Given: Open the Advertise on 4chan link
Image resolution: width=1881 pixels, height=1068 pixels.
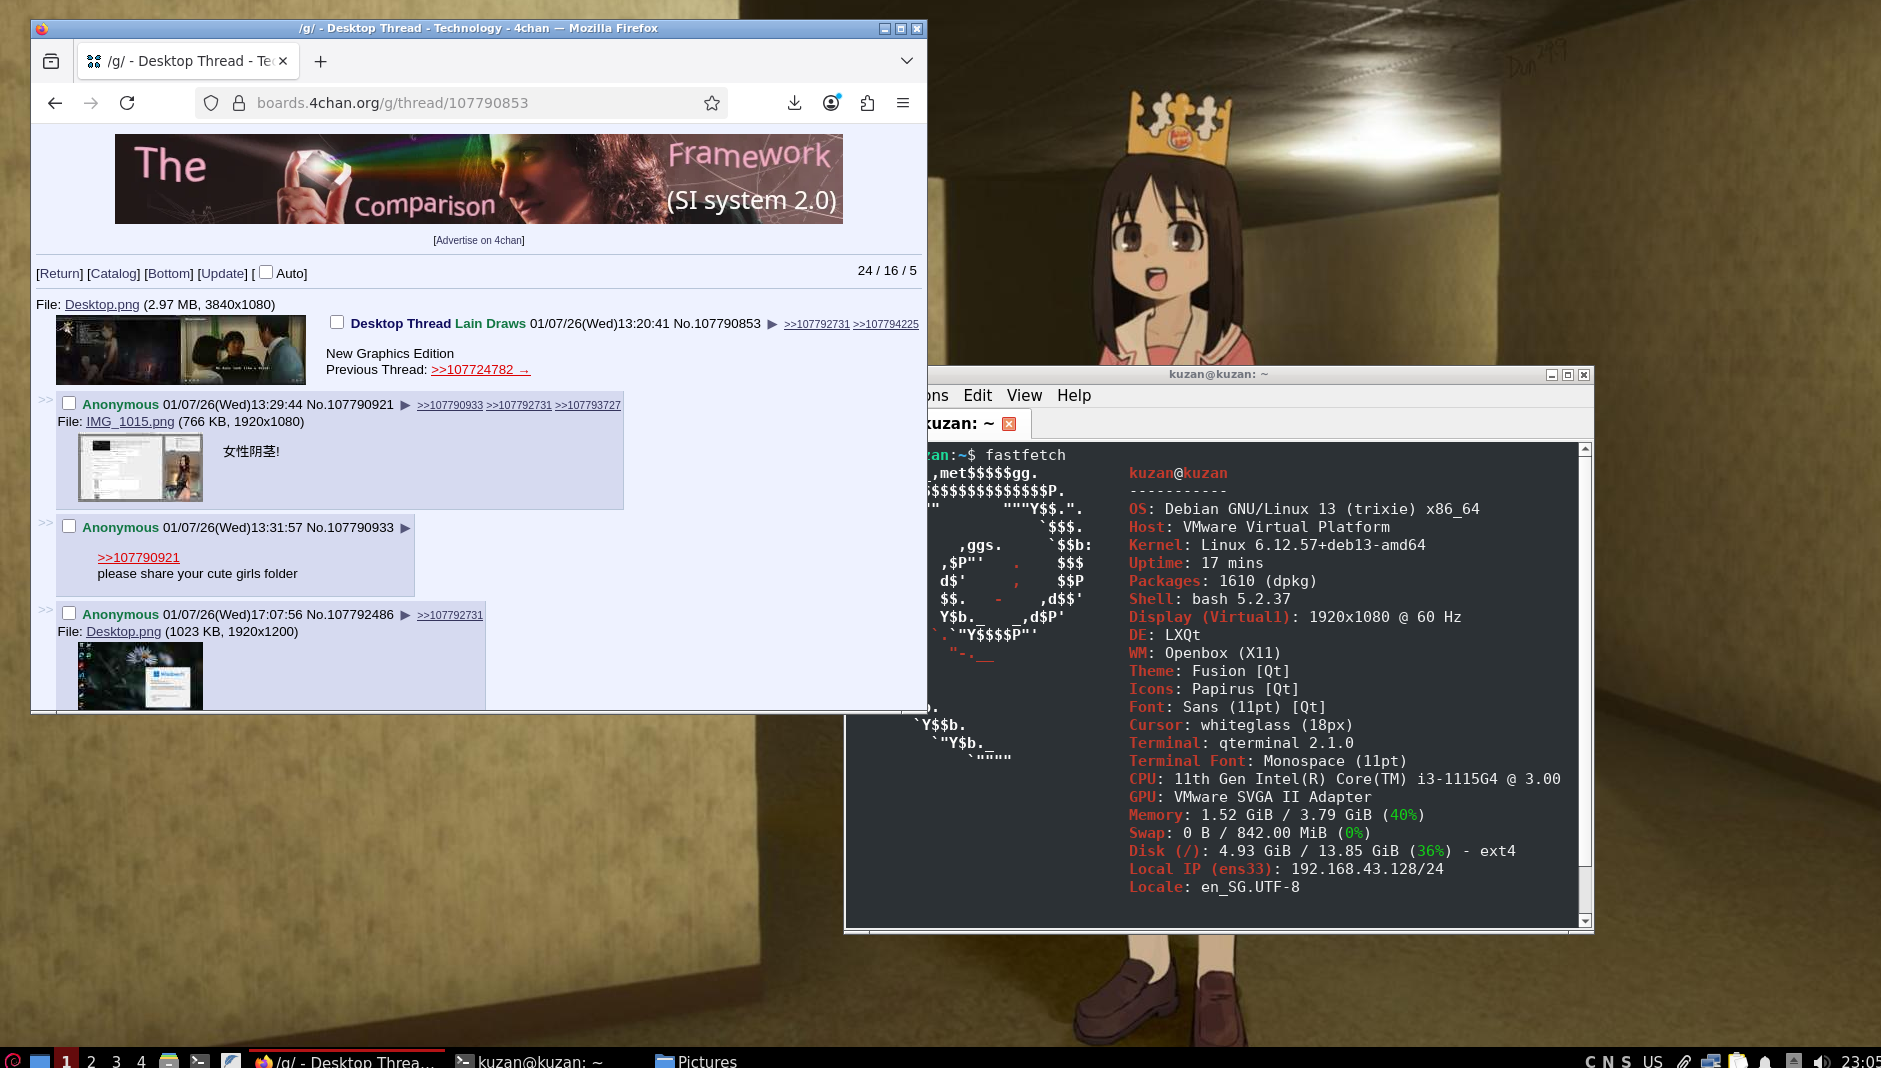Looking at the screenshot, I should click(479, 240).
